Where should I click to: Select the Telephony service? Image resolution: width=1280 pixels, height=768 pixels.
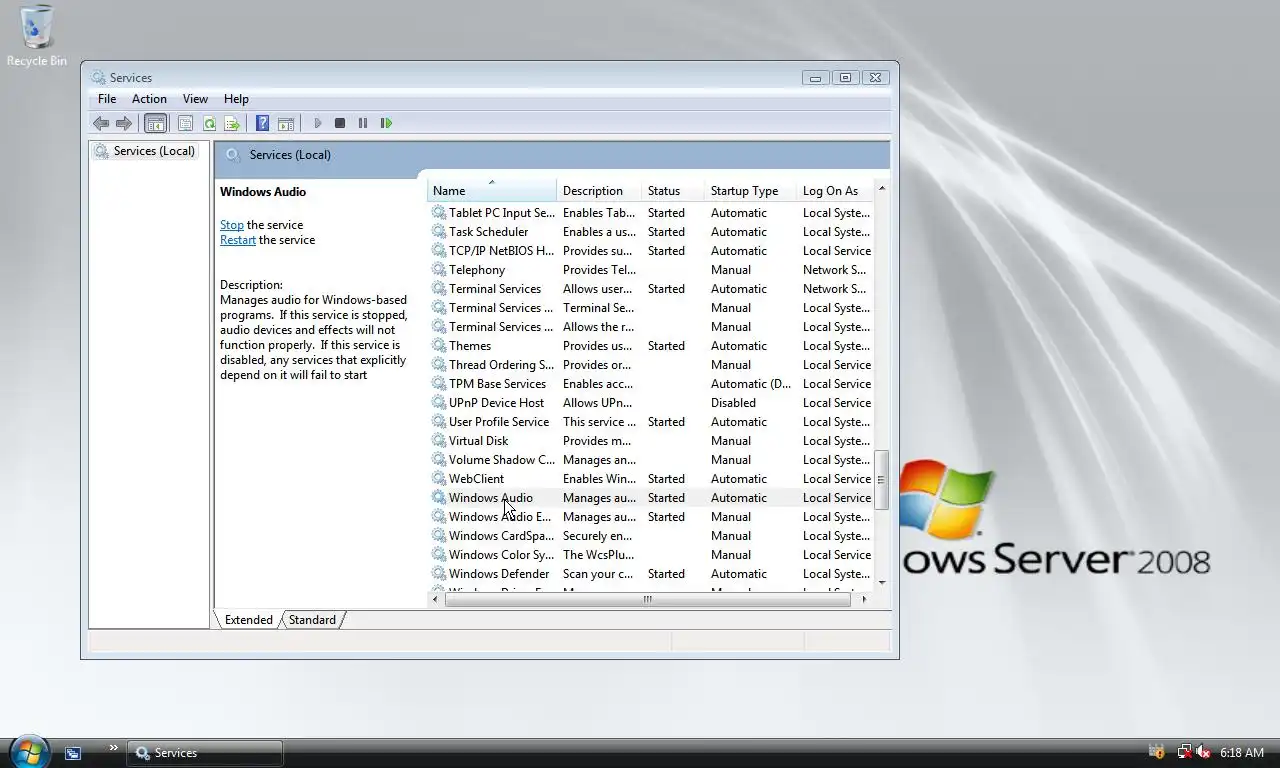pos(477,270)
